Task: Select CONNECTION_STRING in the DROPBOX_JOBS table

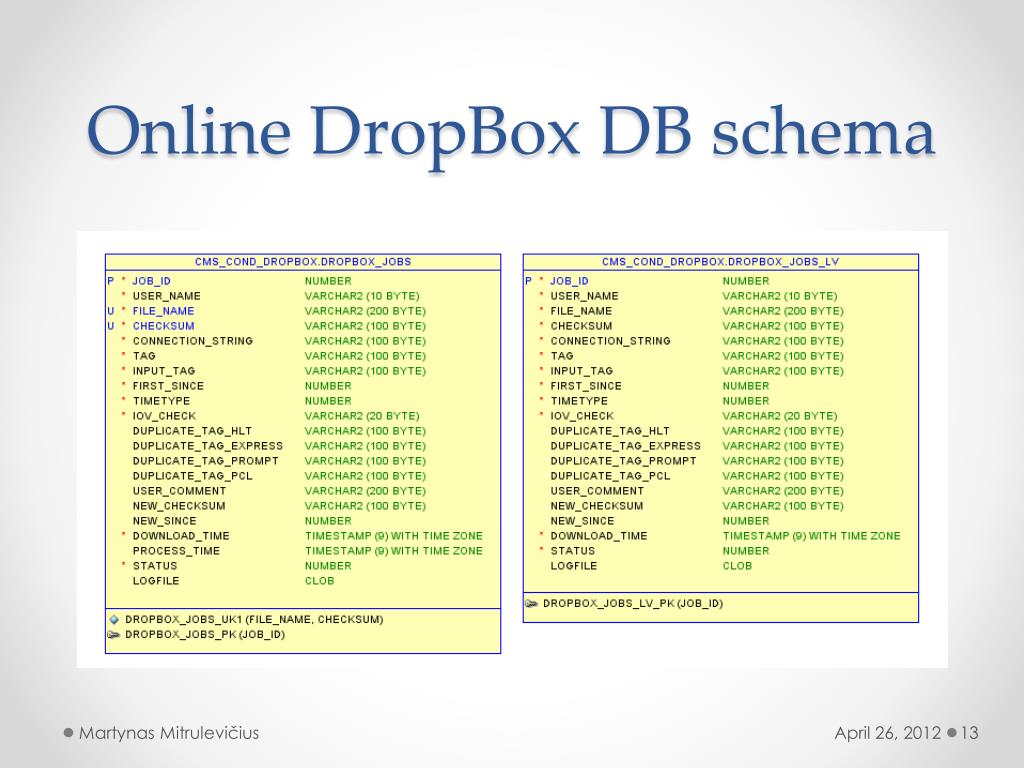Action: (193, 341)
